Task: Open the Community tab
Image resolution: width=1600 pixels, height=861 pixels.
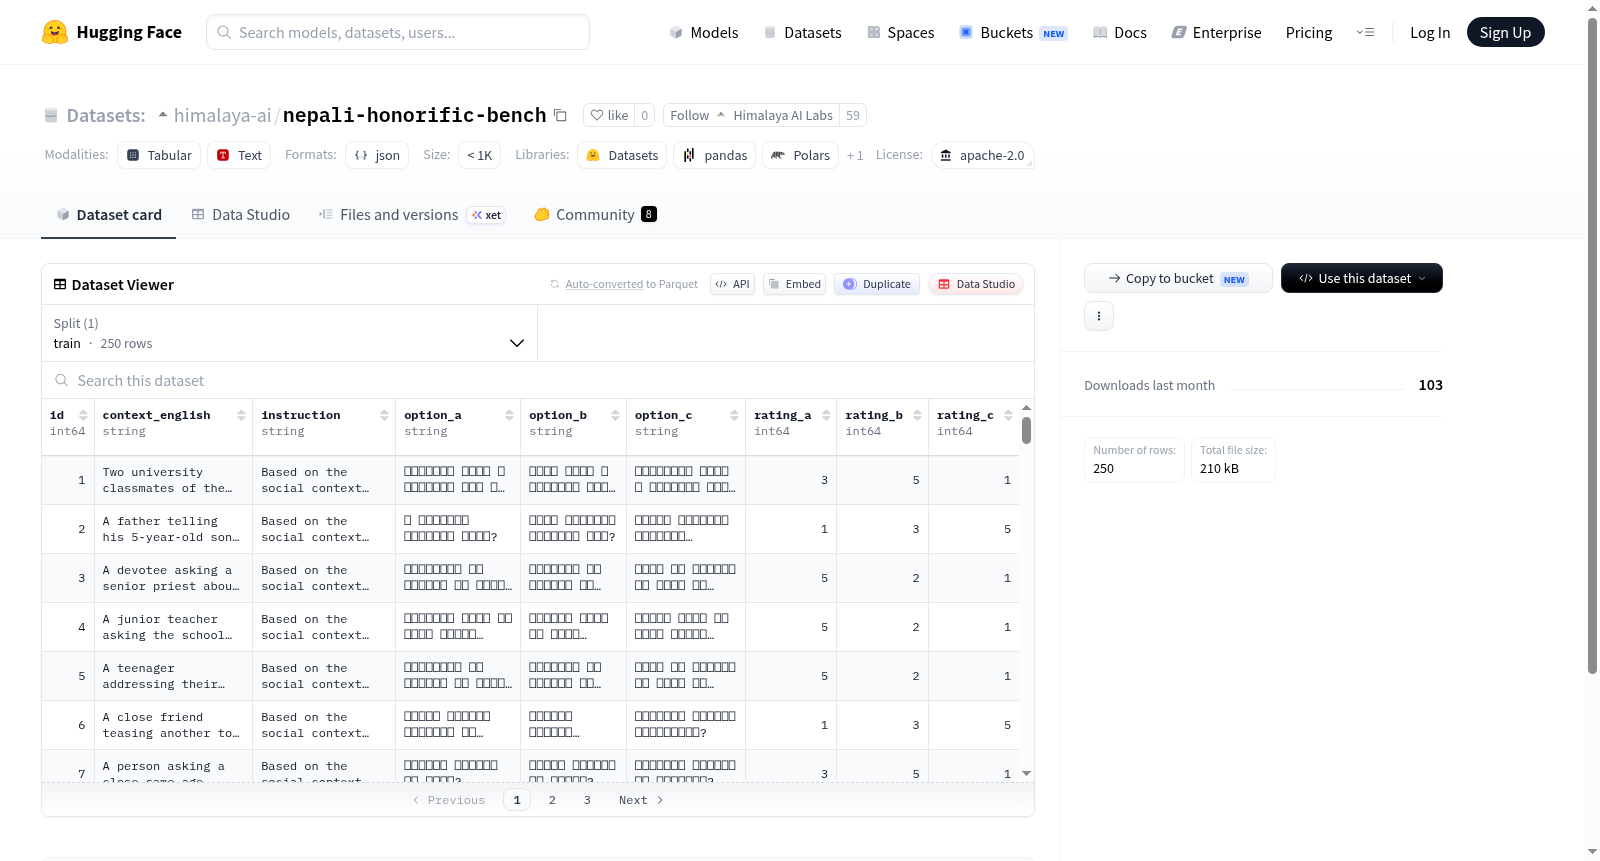Action: click(595, 214)
